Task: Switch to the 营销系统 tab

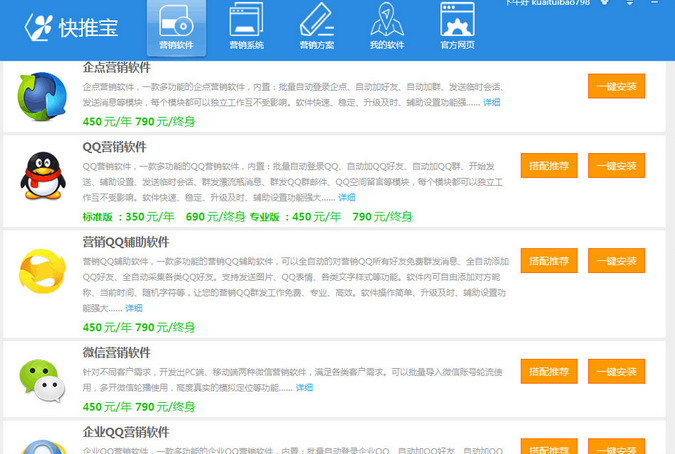Action: (246, 27)
